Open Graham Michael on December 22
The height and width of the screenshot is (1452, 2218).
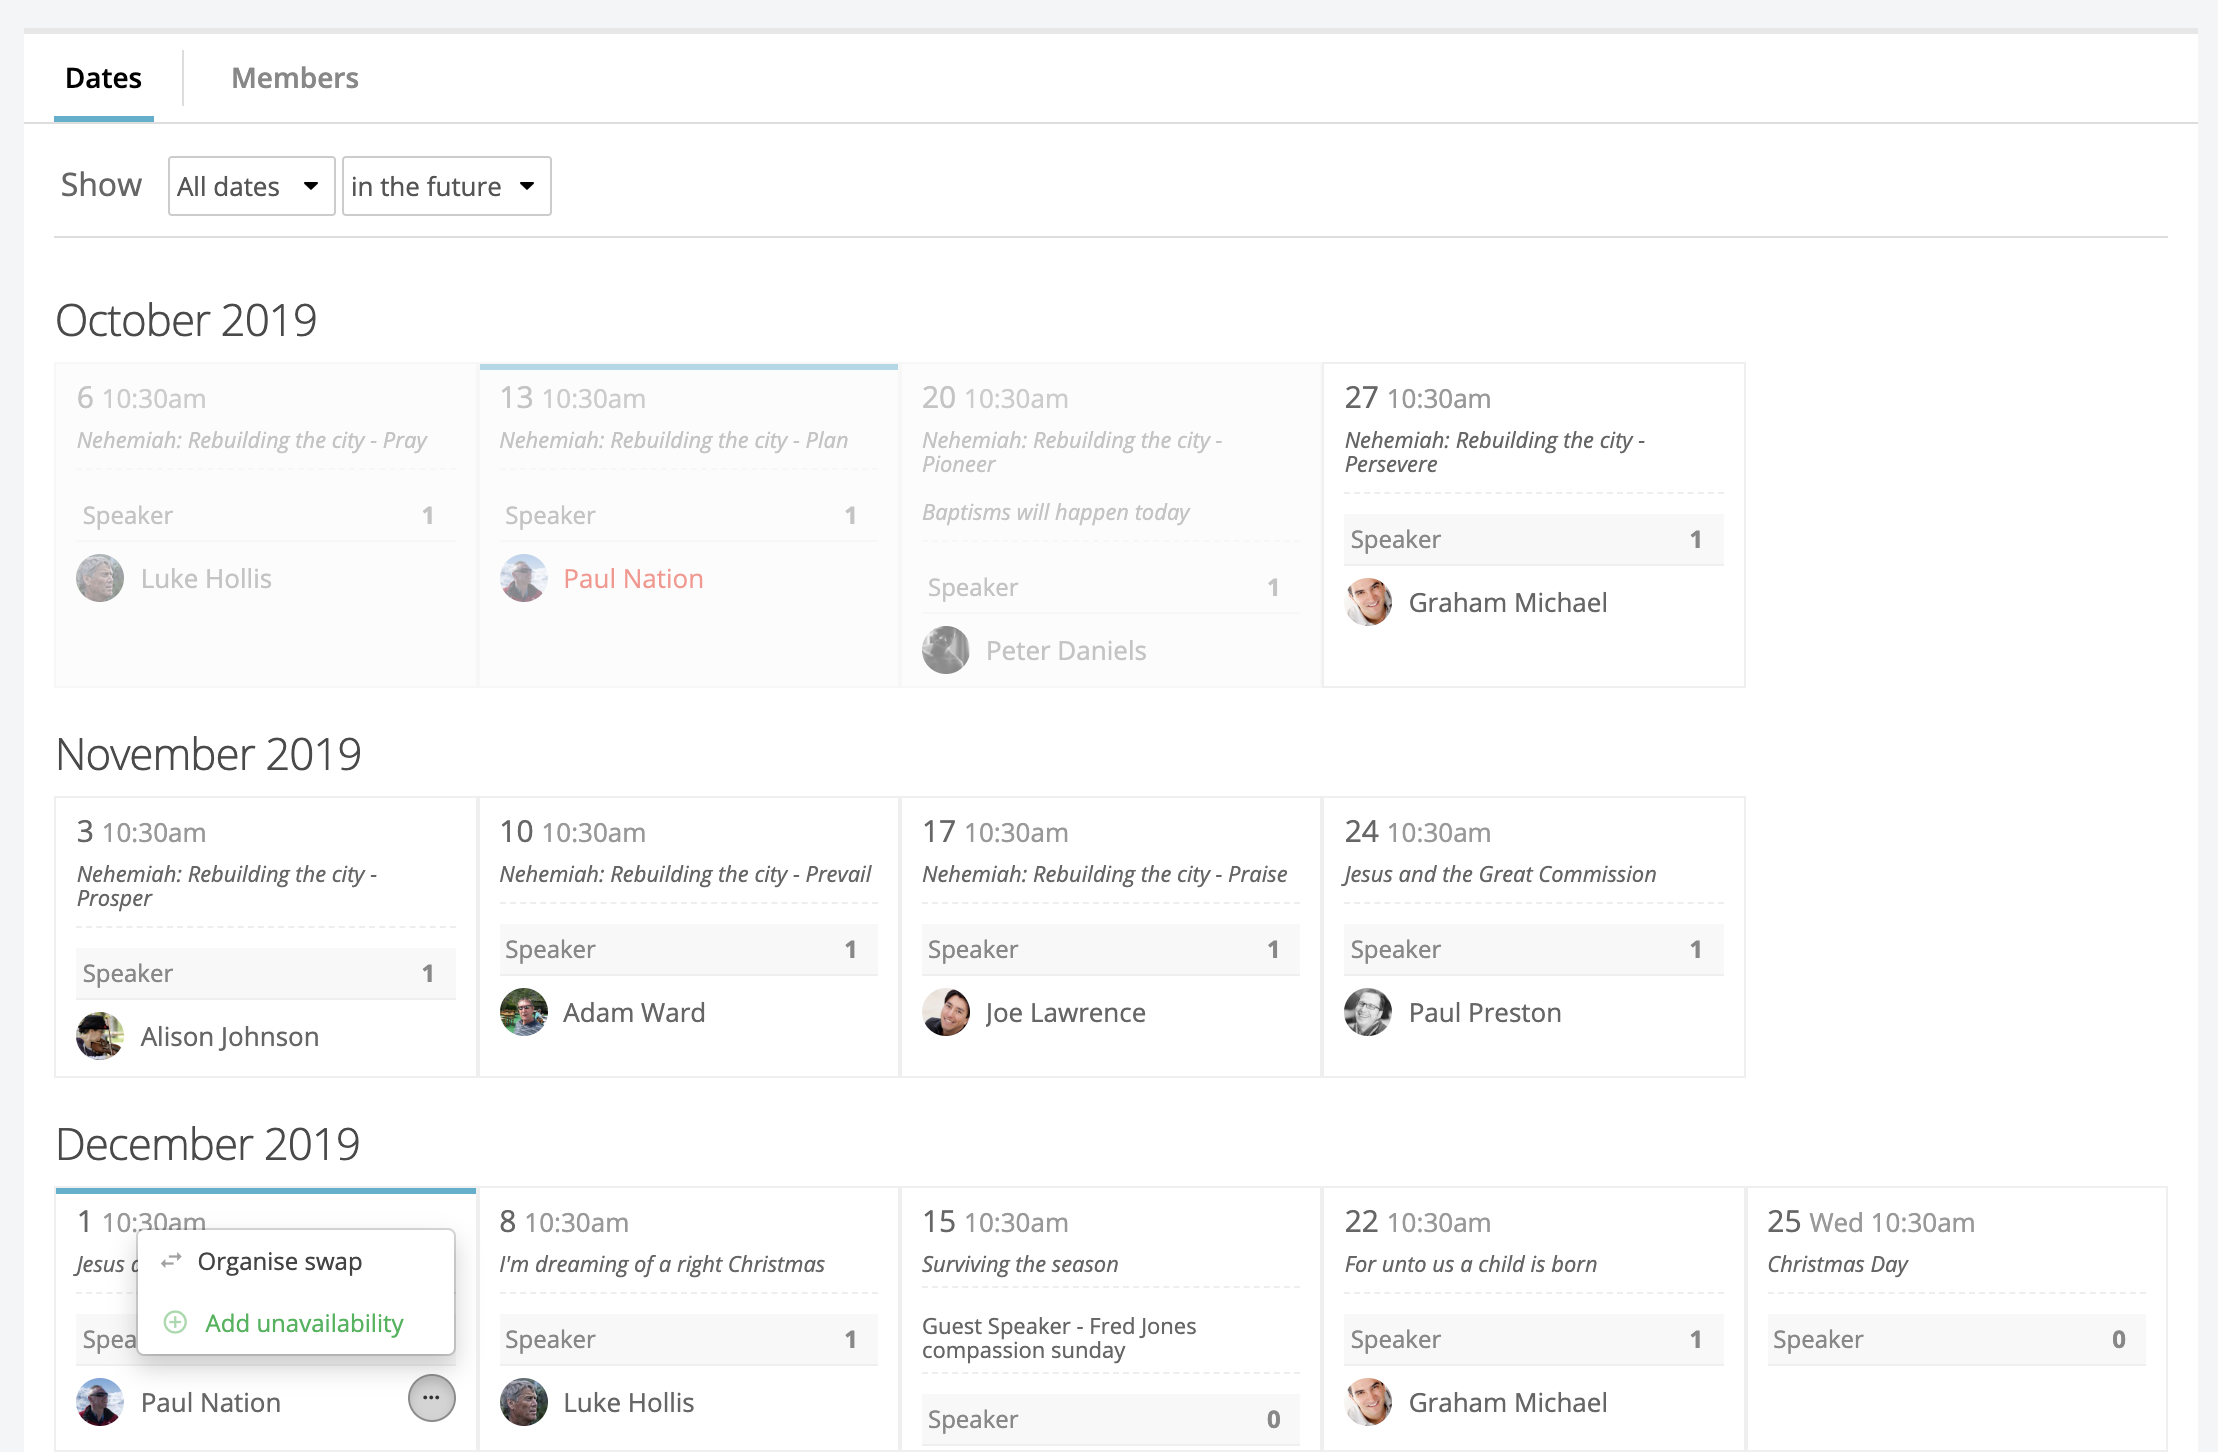1507,1402
